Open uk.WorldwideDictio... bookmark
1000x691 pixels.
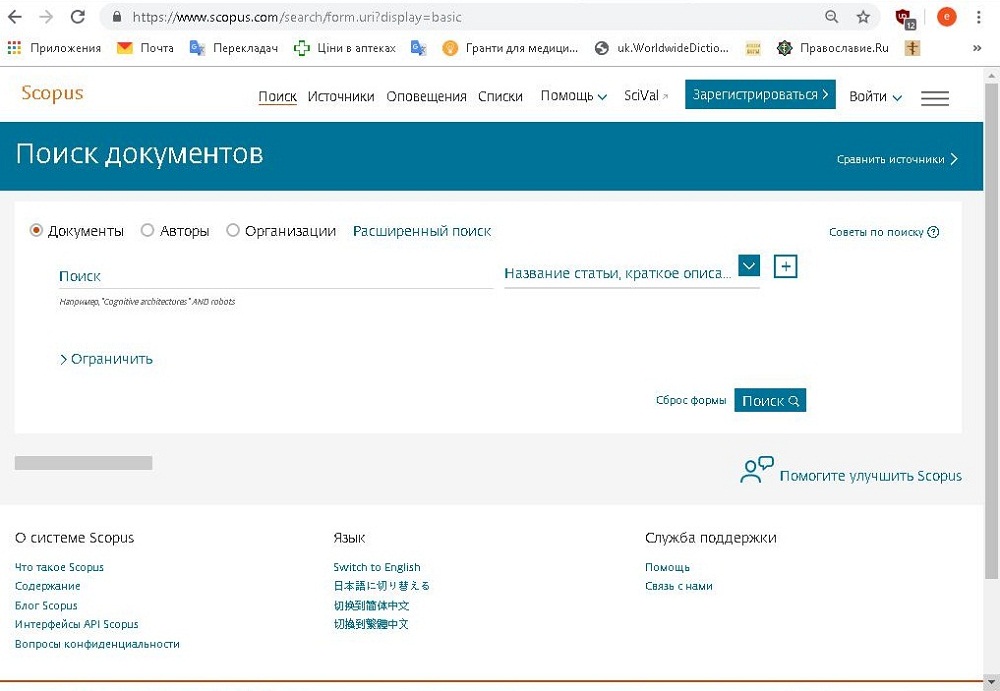[661, 48]
